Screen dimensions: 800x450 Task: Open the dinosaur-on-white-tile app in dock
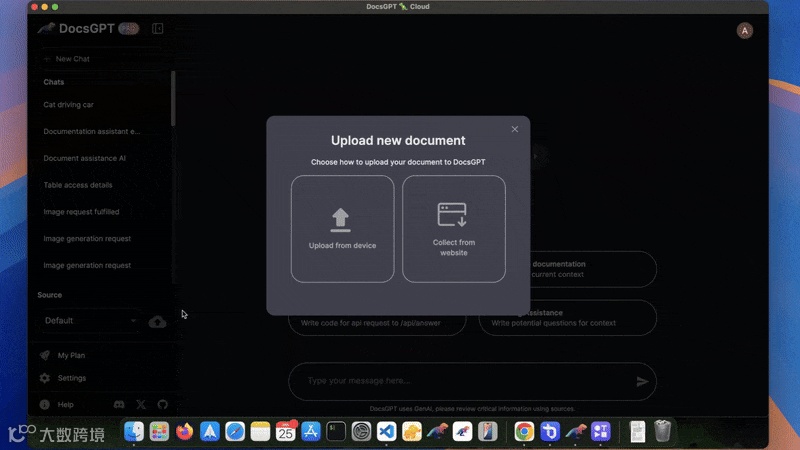click(462, 432)
